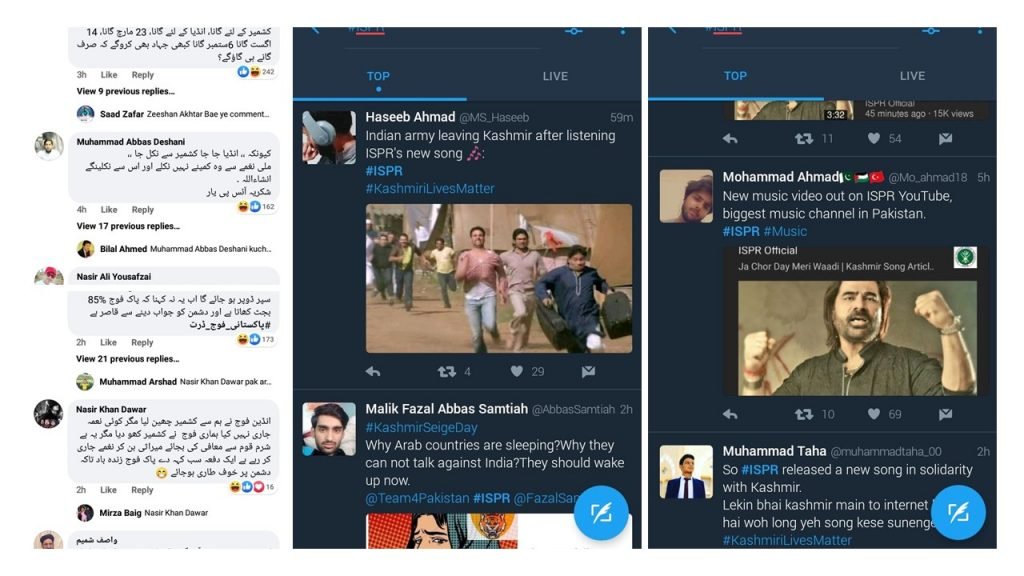Reply to Mohammad Ahmad's tweet
Screen dimensions: 1024x576
click(x=730, y=414)
